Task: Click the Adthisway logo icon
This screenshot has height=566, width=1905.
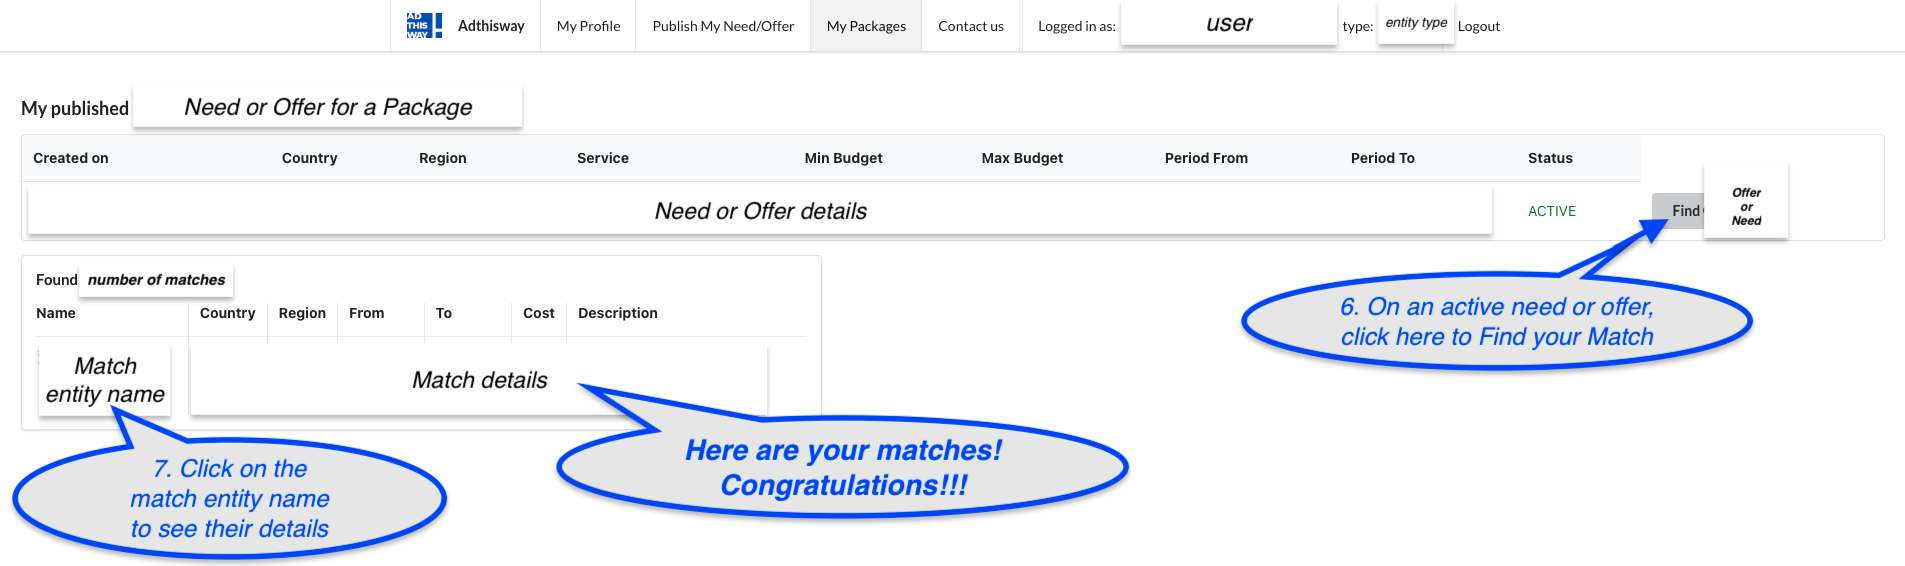Action: click(424, 25)
